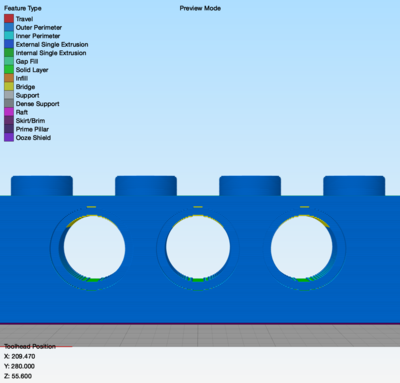
Task: Click the Y: 280.000 toolhead value
Action: pos(19,366)
